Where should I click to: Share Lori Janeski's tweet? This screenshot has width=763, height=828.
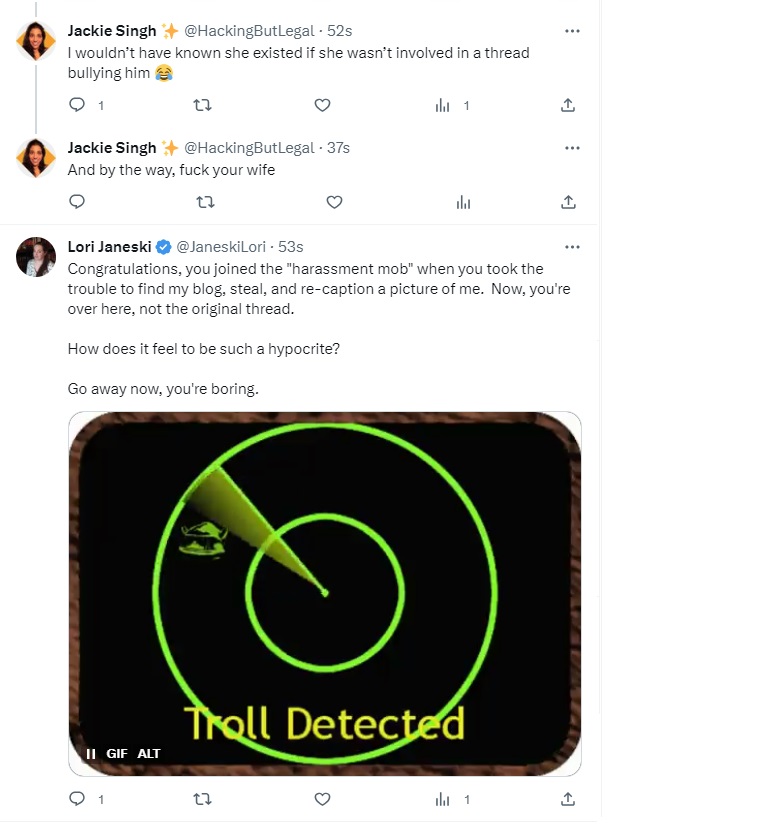click(x=568, y=799)
